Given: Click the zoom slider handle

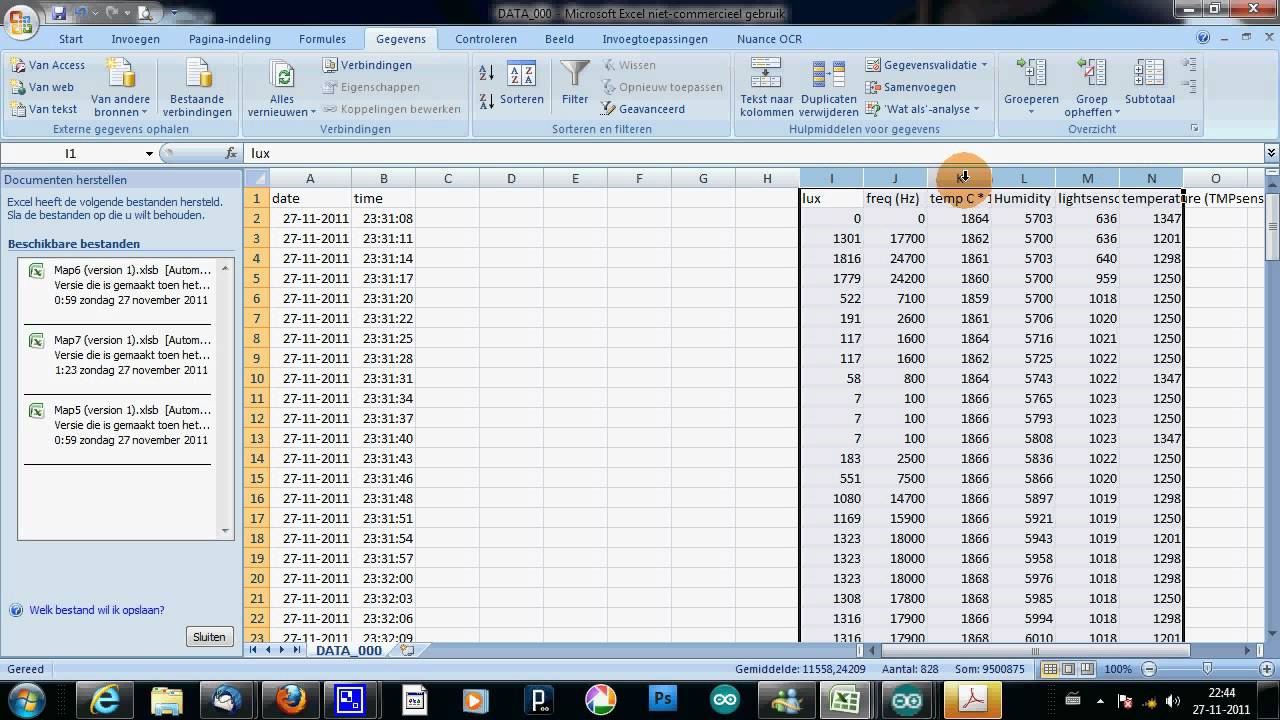Looking at the screenshot, I should 1207,669.
